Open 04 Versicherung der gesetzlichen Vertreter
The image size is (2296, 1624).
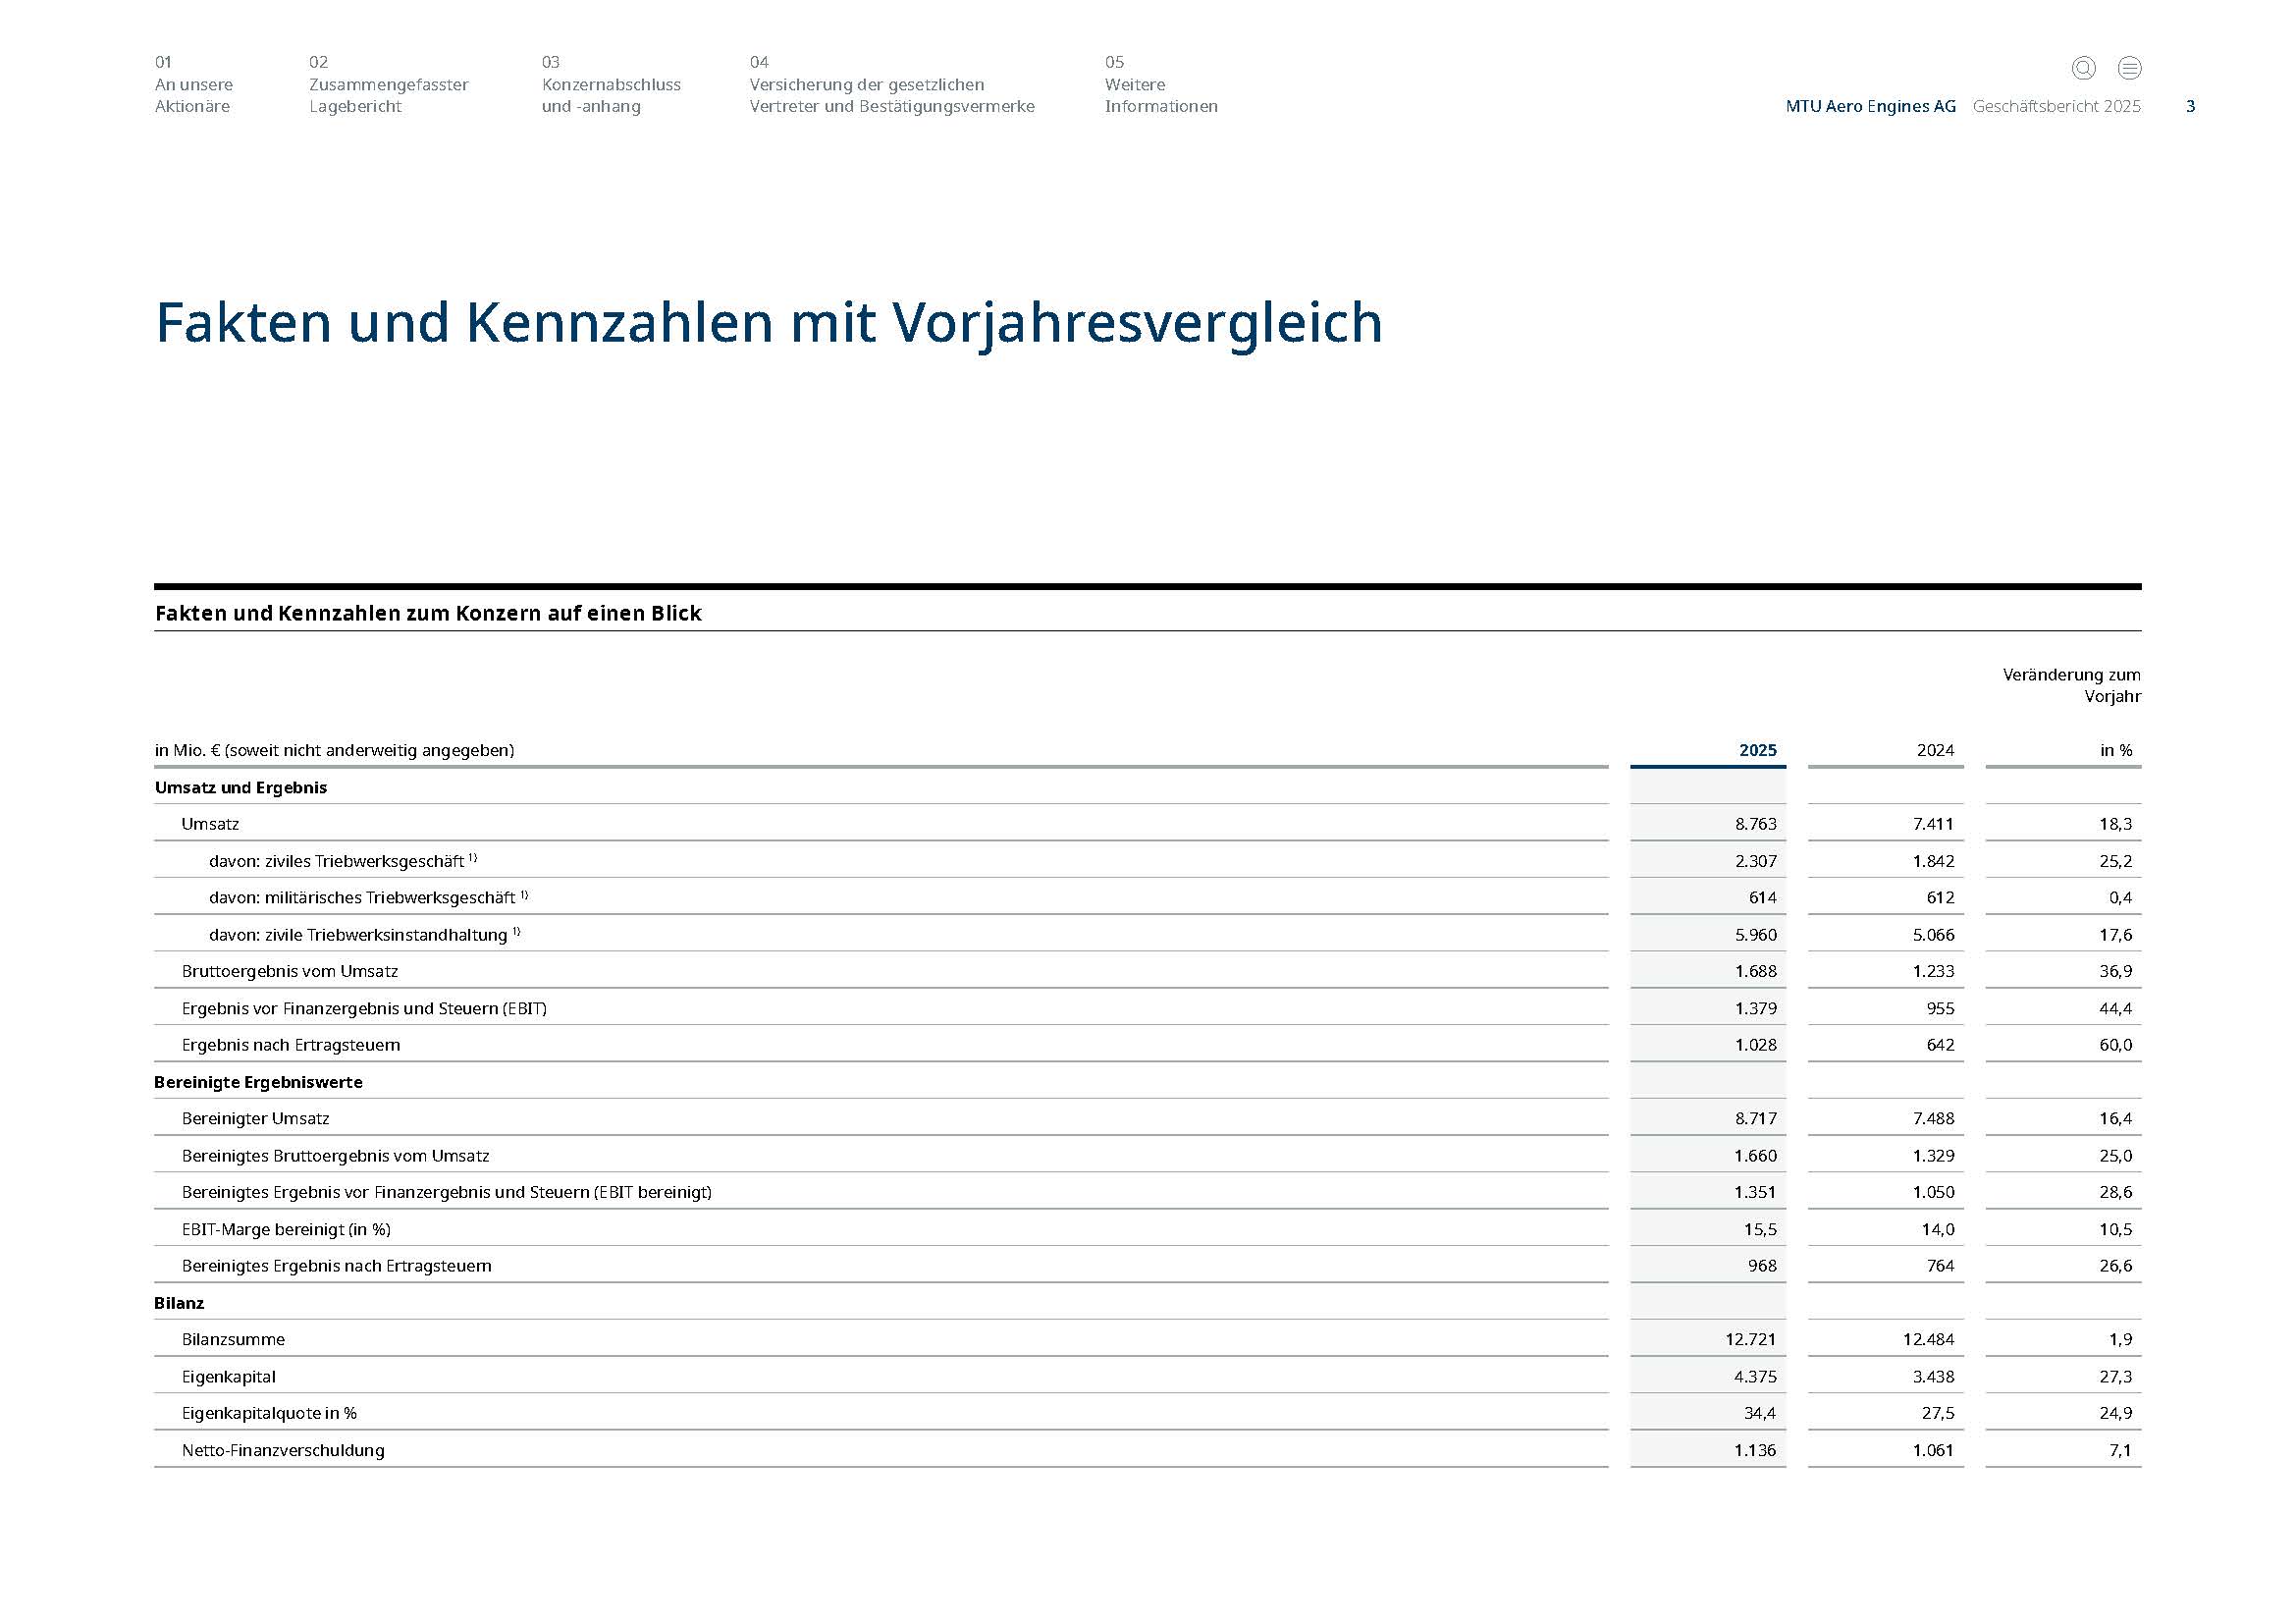pyautogui.click(x=892, y=84)
